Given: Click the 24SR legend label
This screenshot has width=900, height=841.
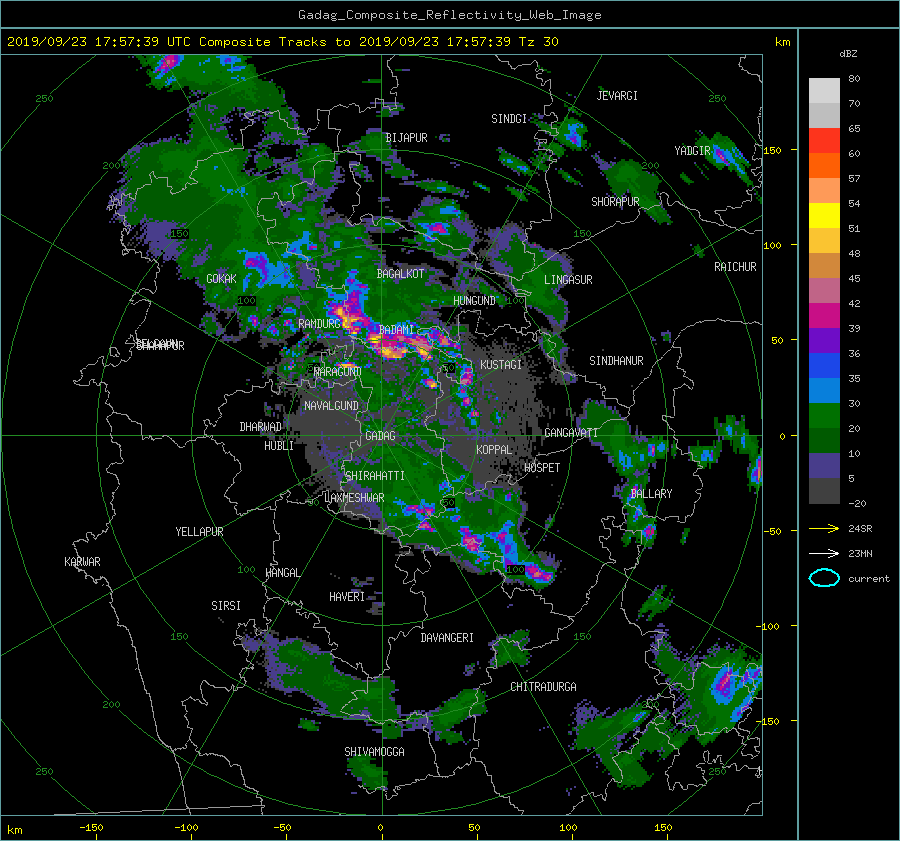Looking at the screenshot, I should [x=860, y=528].
